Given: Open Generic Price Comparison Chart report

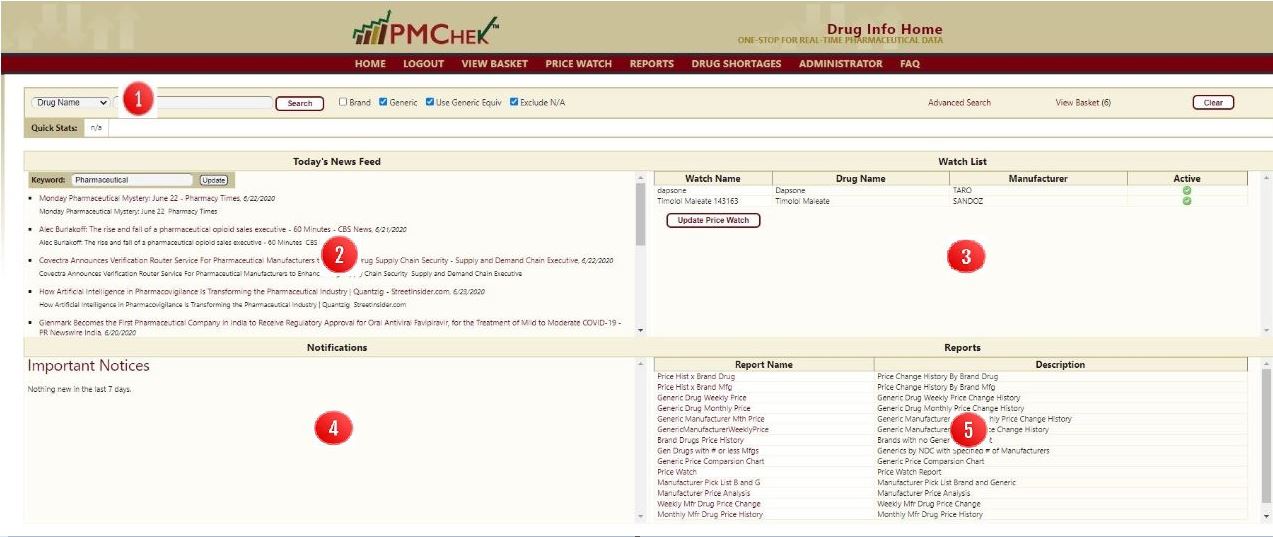Looking at the screenshot, I should point(710,461).
